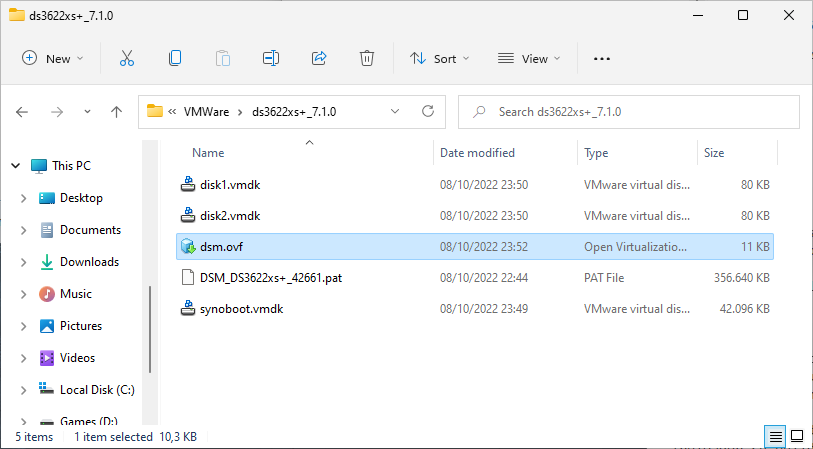Click the This PC monitor icon
The image size is (813, 449).
(x=39, y=166)
